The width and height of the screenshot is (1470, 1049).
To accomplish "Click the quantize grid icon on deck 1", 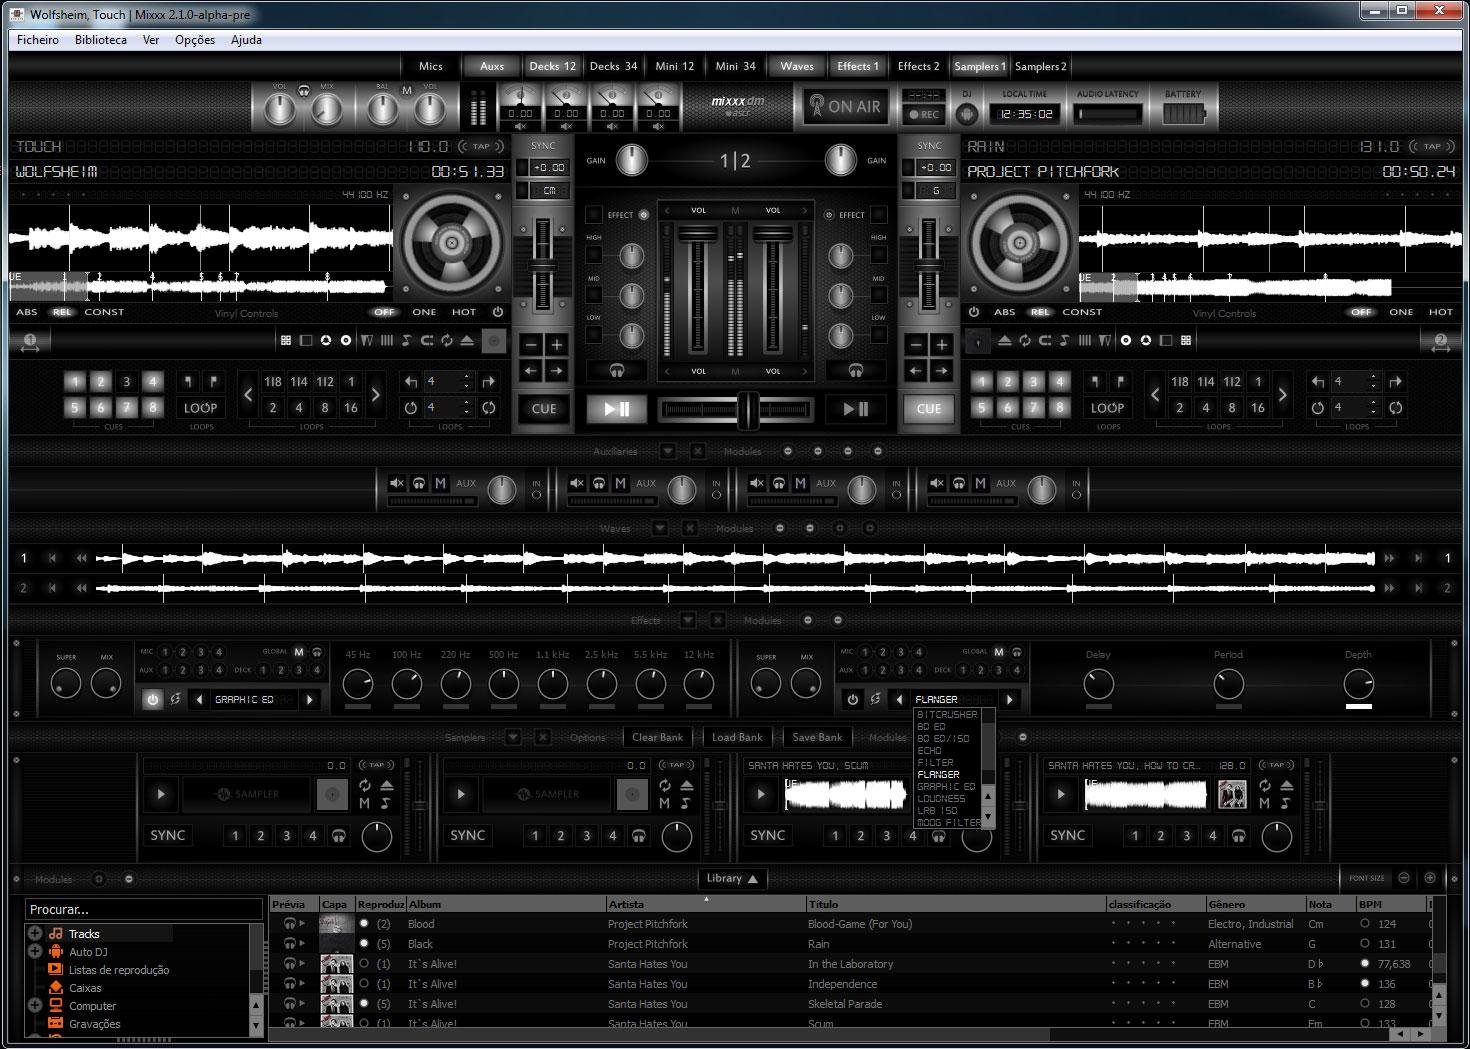I will [286, 341].
